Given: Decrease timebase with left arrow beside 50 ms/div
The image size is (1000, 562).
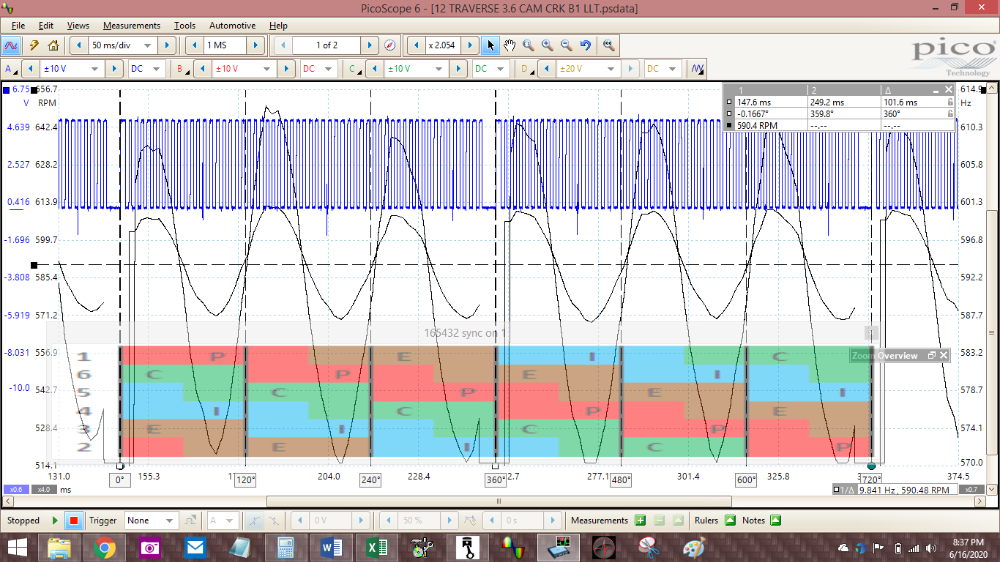Looking at the screenshot, I should pos(78,45).
